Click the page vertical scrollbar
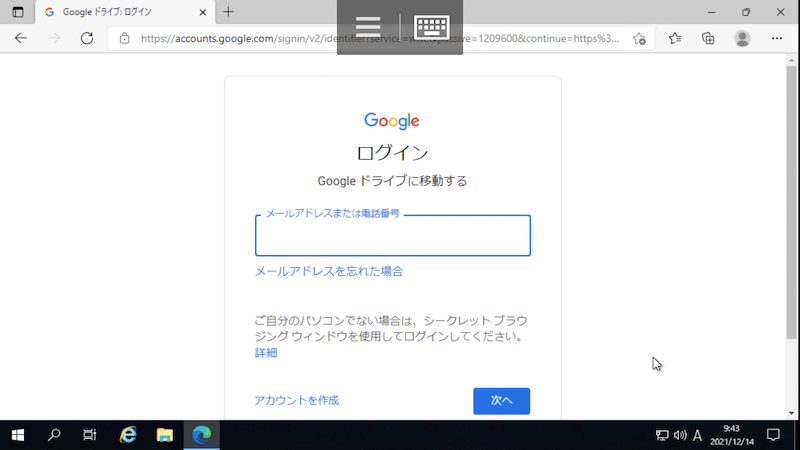Screen dimensions: 800x450 click(x=791, y=202)
